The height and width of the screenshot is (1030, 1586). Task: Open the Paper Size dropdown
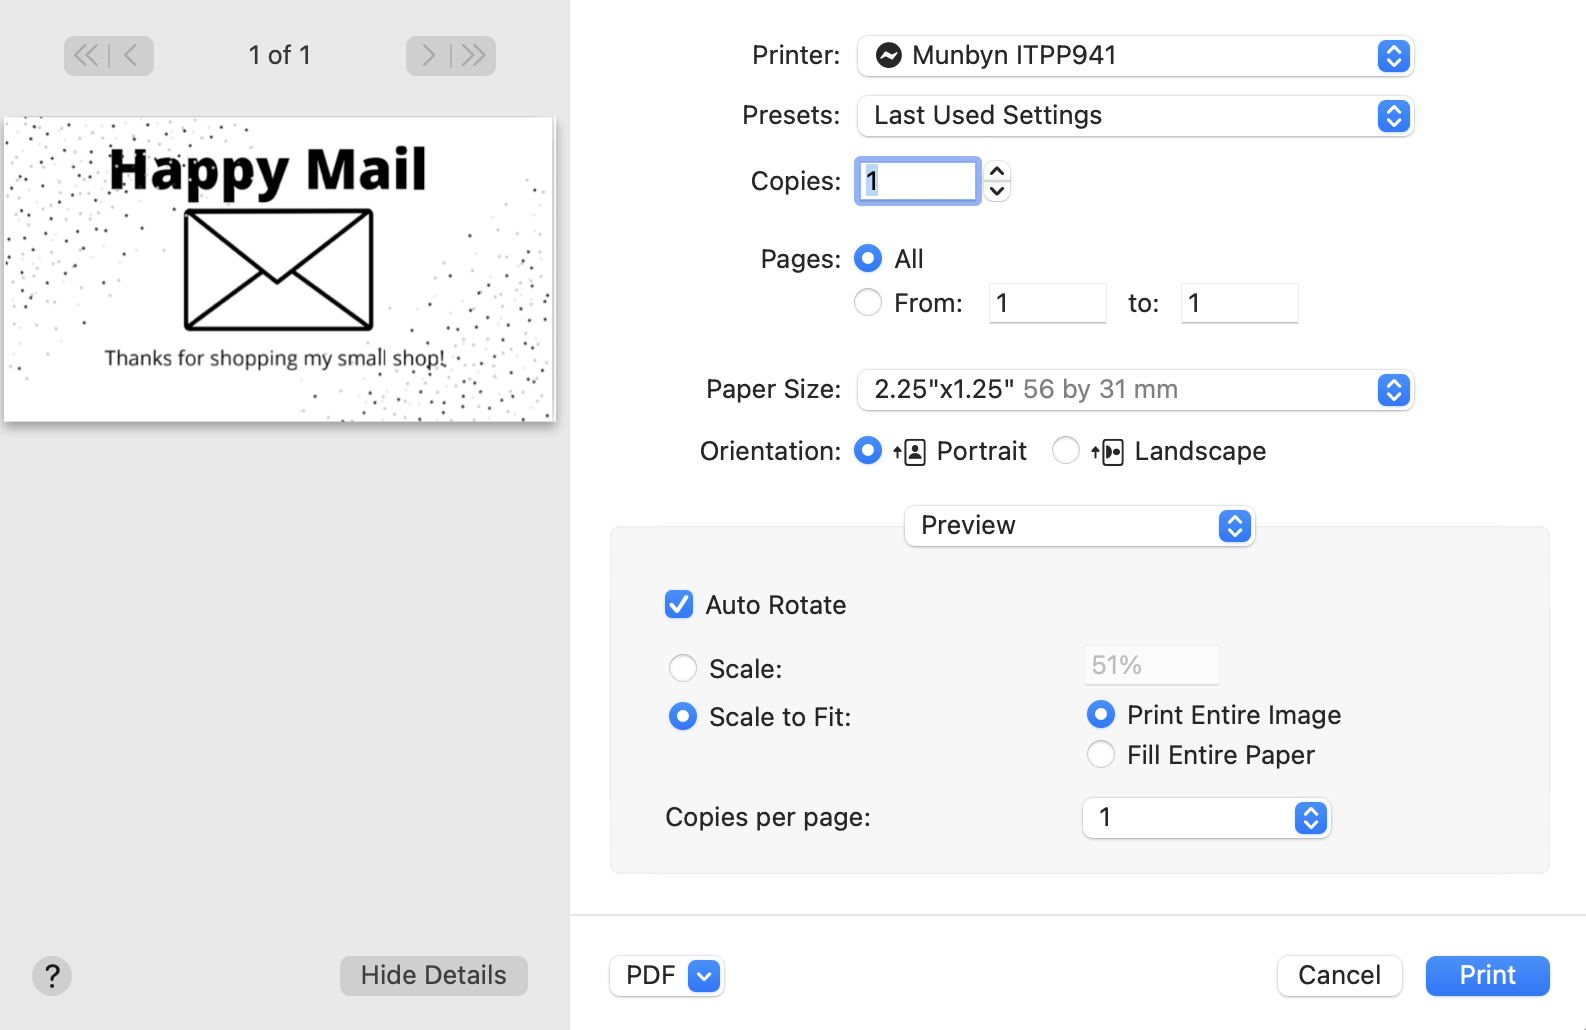pyautogui.click(x=1135, y=390)
